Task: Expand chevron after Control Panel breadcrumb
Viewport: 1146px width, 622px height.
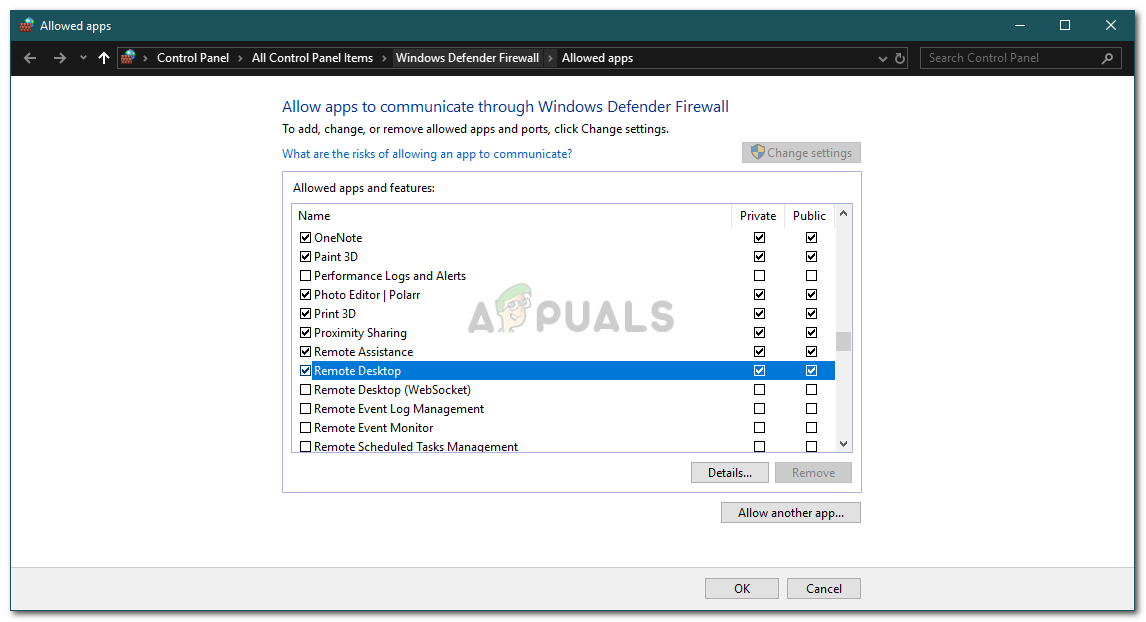Action: (x=240, y=58)
